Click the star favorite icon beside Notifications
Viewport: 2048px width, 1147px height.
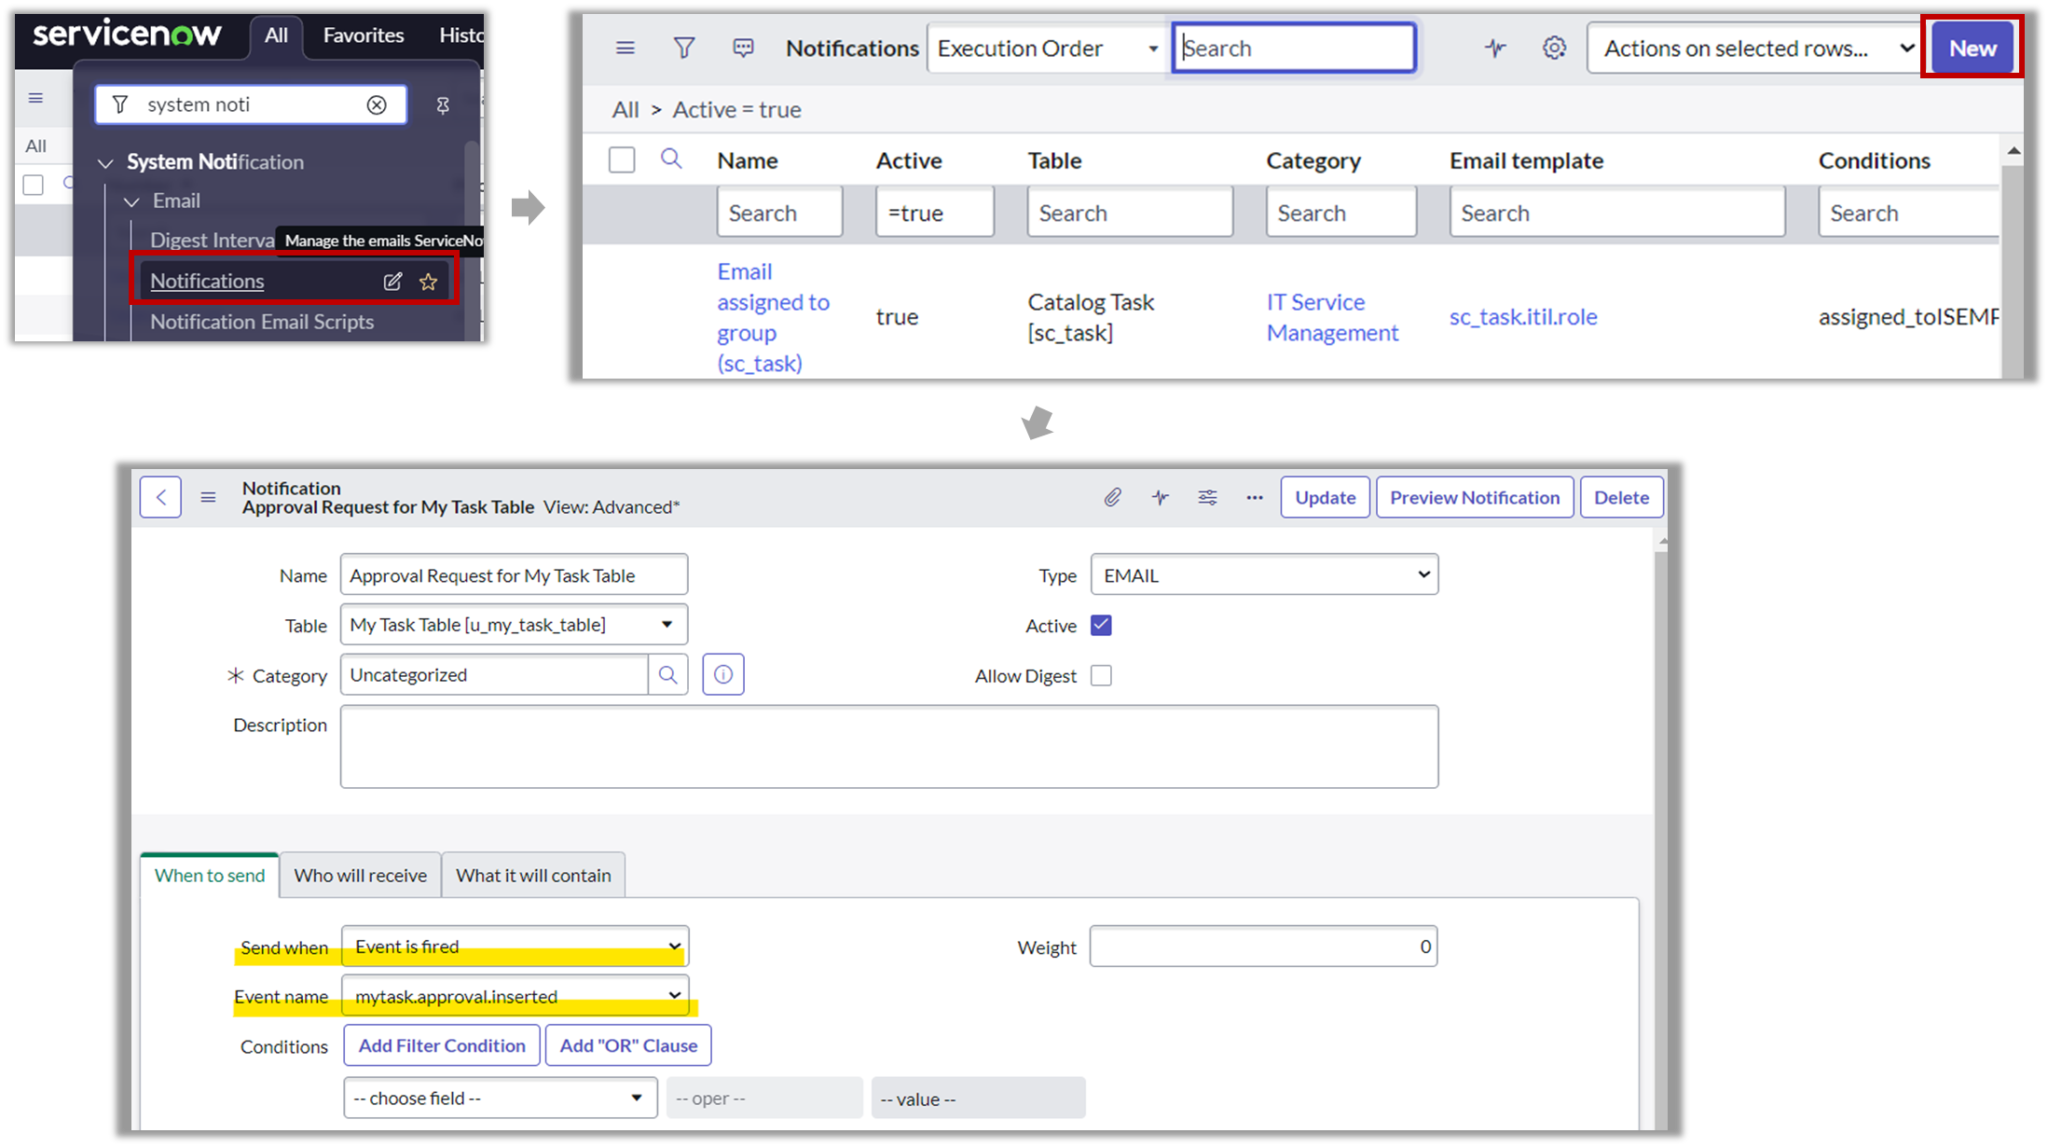[429, 282]
